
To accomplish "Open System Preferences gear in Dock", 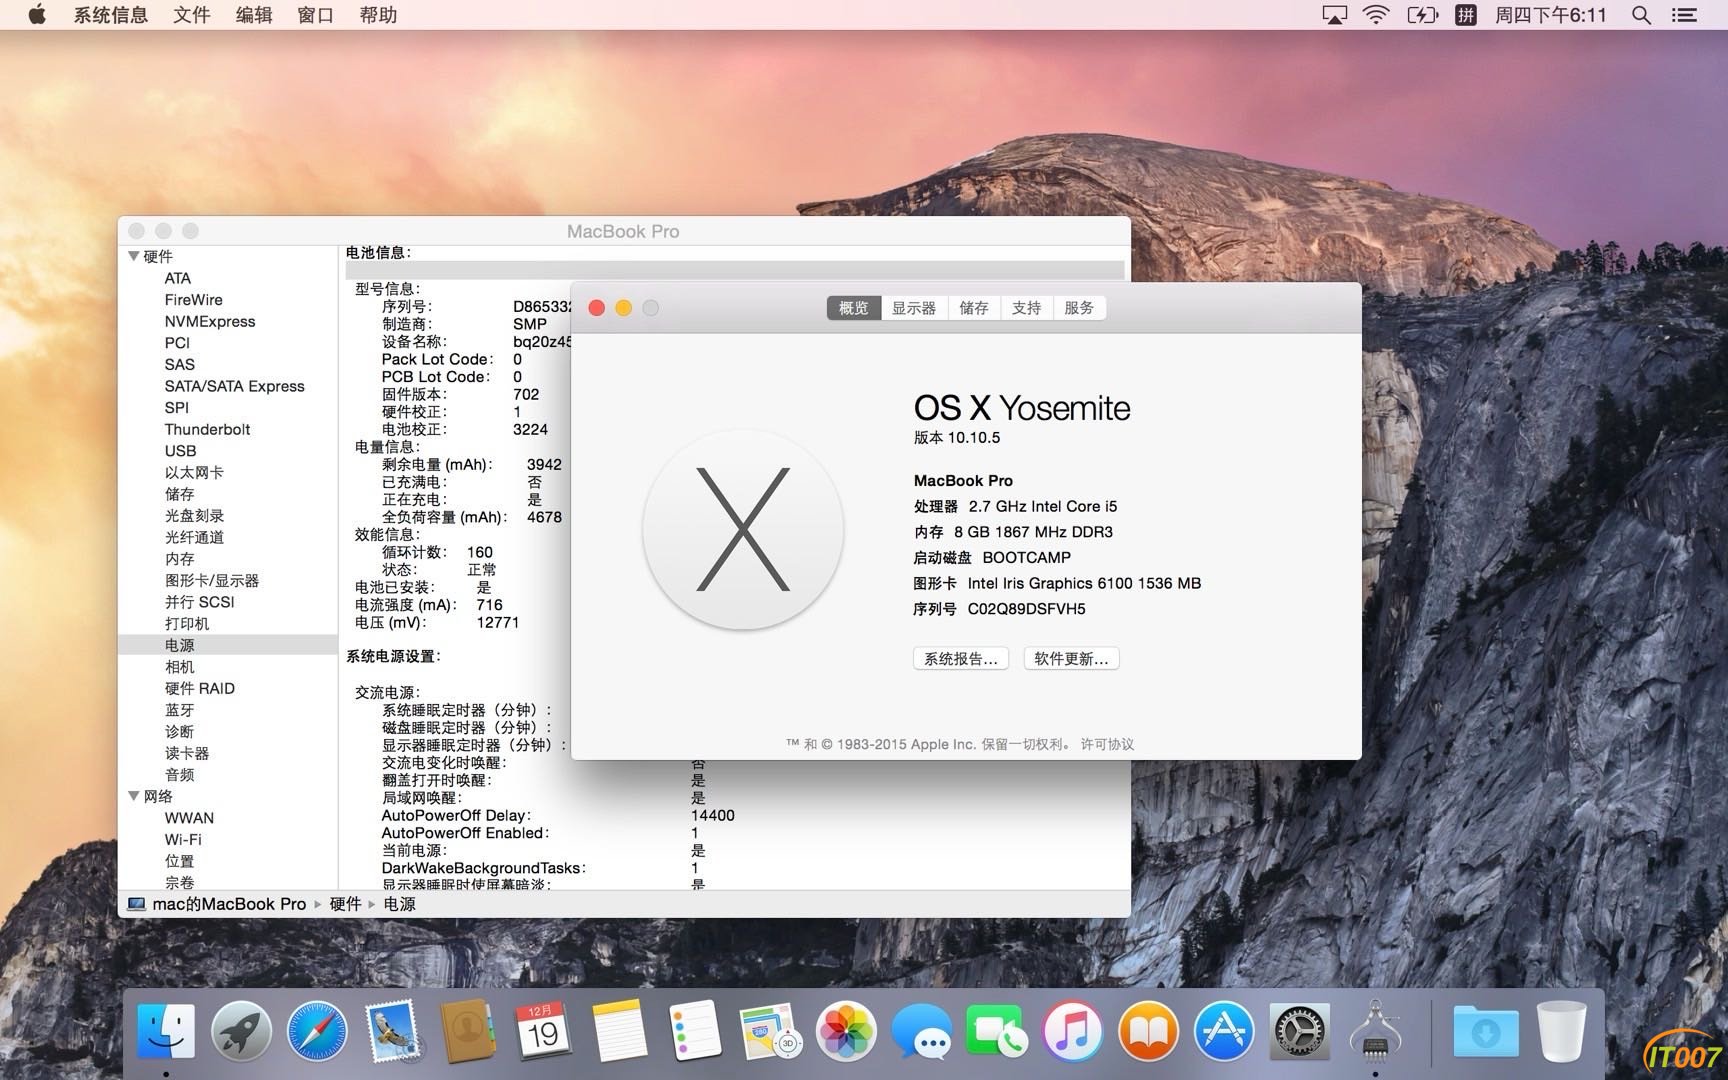I will [x=1299, y=1030].
